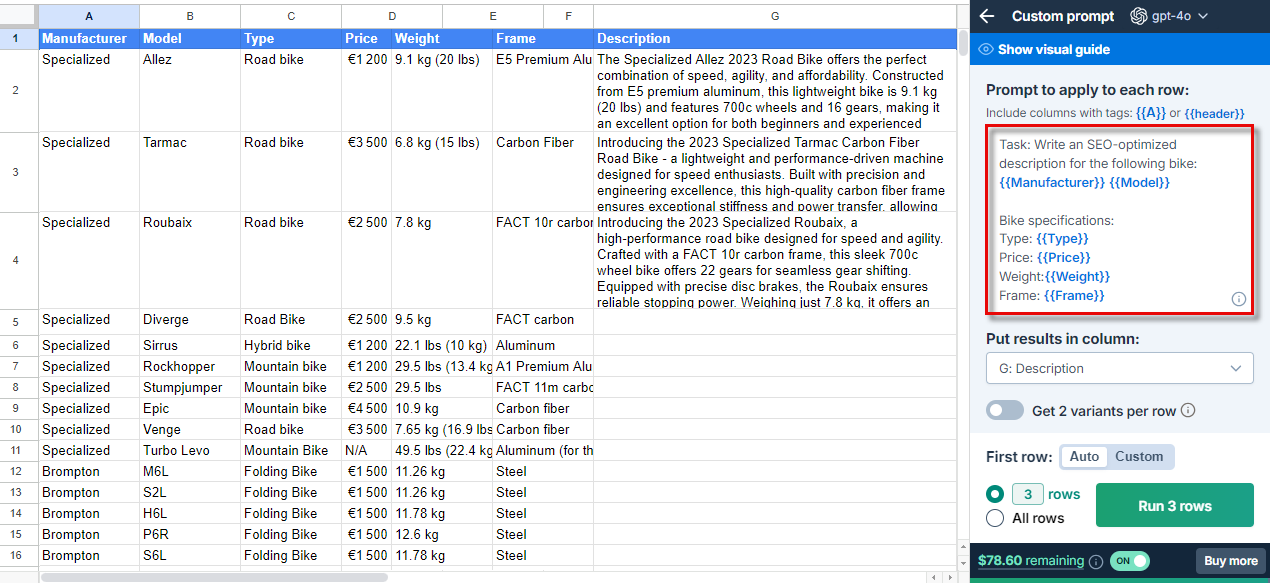Click the 'Roubaix' model cell
The image size is (1270, 583).
[190, 260]
